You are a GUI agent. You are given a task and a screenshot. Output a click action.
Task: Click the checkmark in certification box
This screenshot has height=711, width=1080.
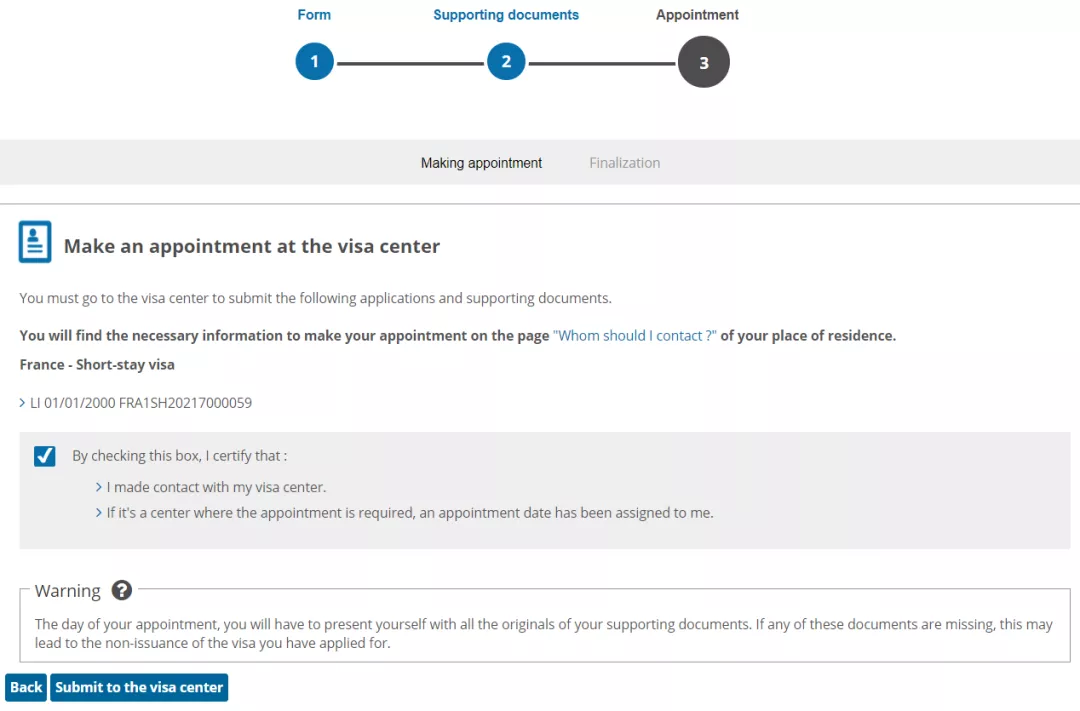pos(45,456)
